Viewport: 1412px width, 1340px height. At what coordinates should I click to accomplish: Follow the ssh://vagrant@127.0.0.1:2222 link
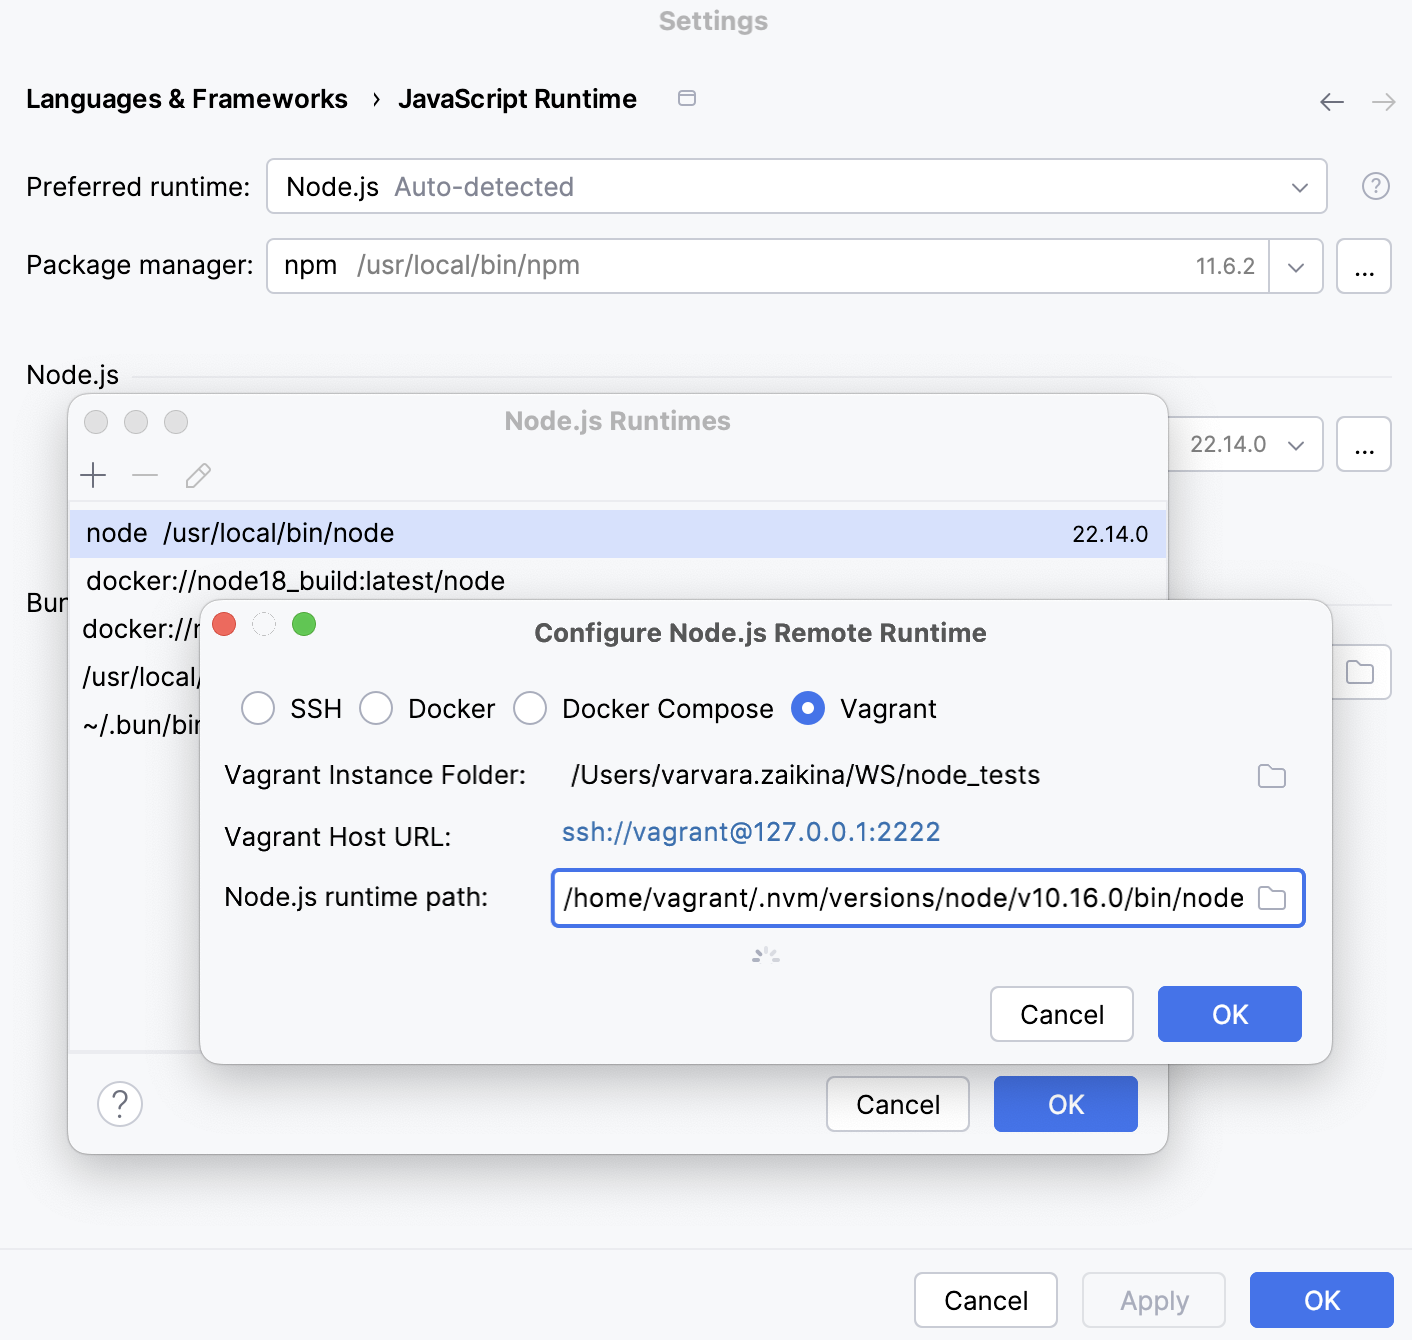[751, 832]
